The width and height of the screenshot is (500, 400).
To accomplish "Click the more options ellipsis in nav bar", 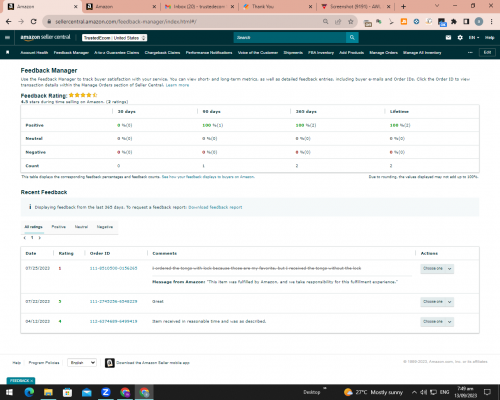I will click(x=470, y=52).
